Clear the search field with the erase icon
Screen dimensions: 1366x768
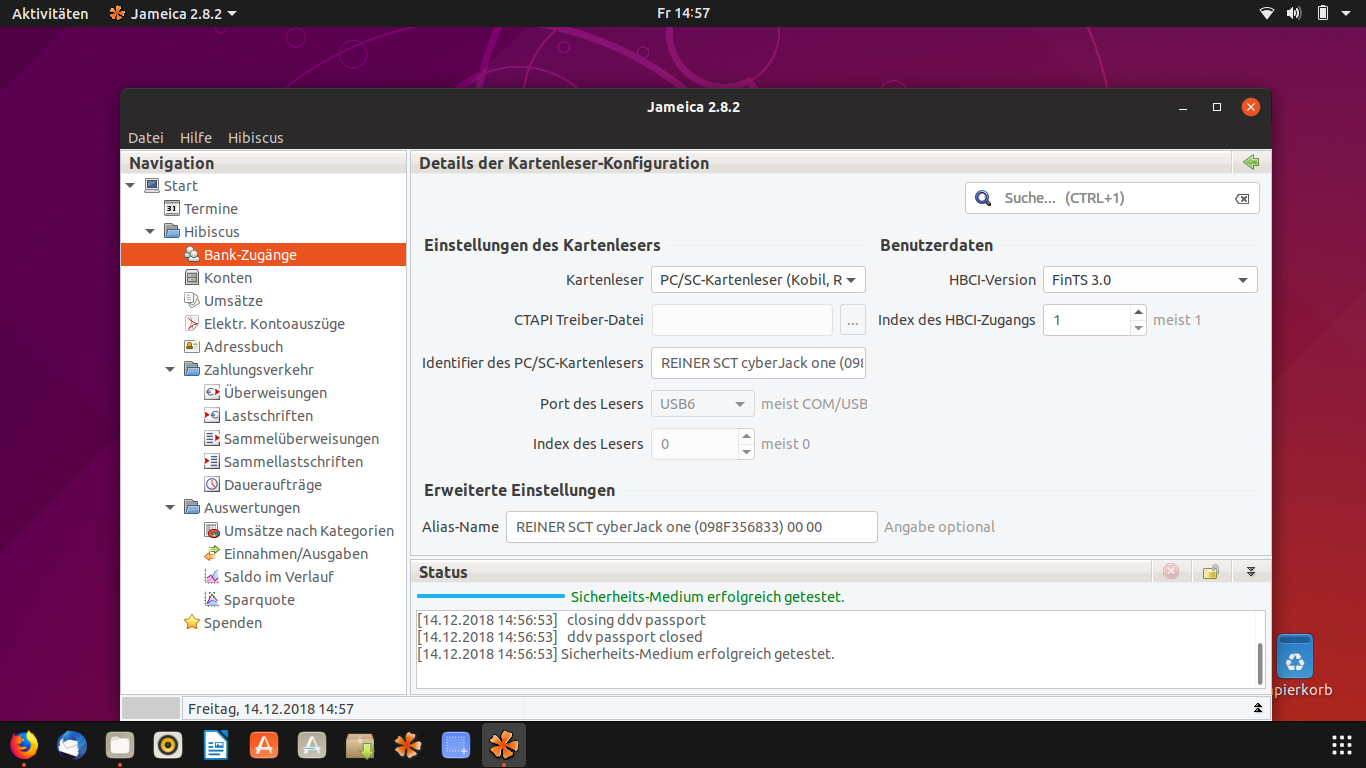pos(1242,199)
